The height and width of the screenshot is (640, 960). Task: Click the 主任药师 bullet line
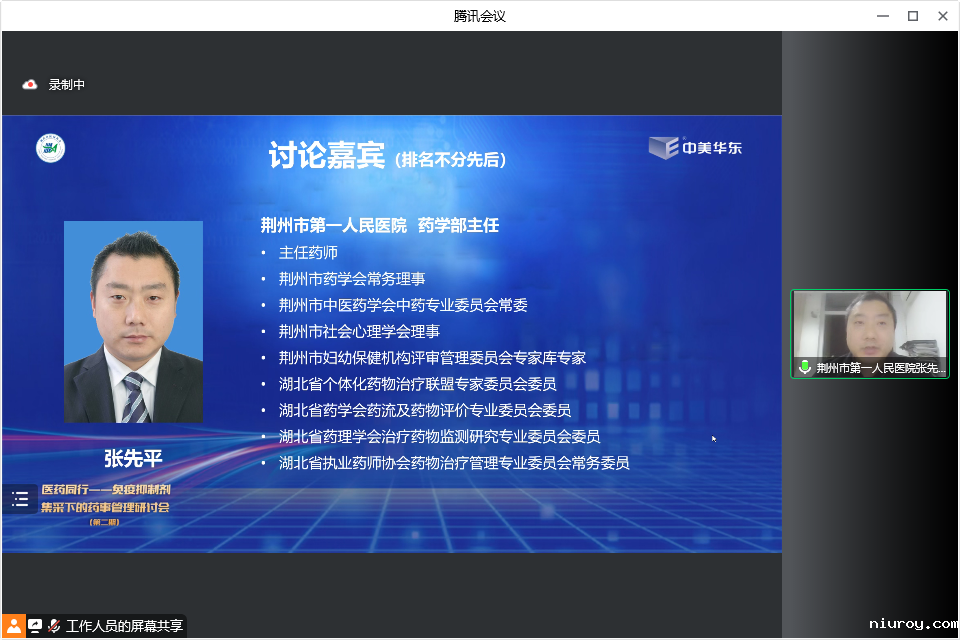(308, 253)
